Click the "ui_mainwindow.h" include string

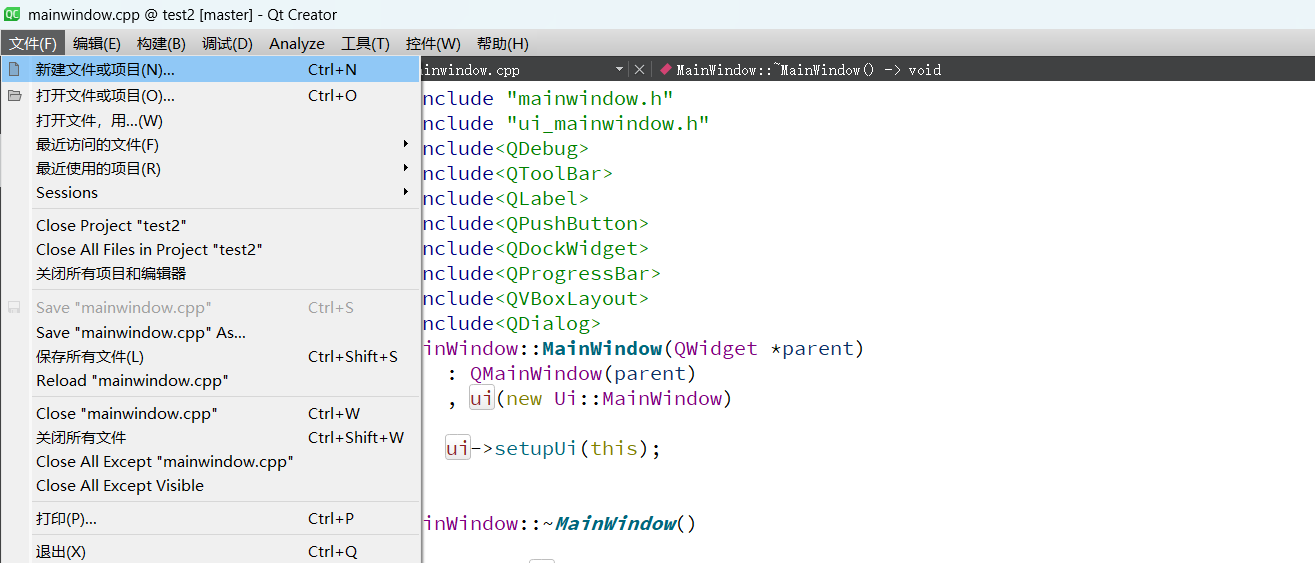click(x=608, y=123)
